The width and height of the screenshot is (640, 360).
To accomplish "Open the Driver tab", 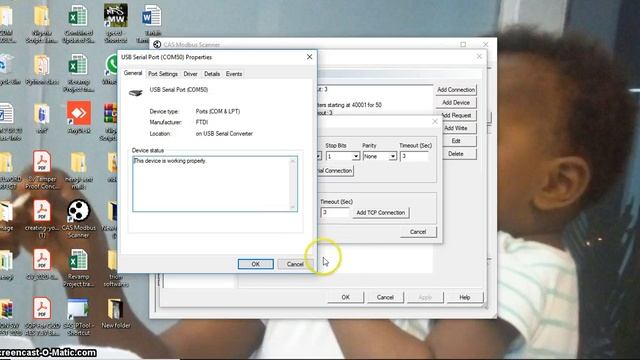I will pos(191,74).
